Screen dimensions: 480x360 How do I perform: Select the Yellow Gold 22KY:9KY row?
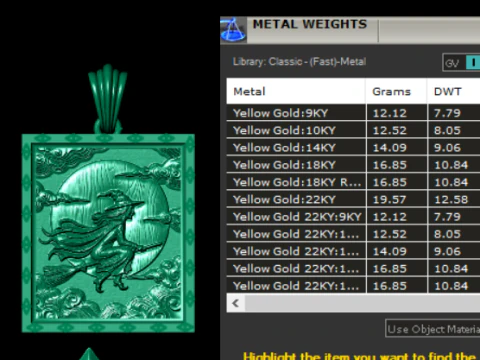pyautogui.click(x=353, y=217)
